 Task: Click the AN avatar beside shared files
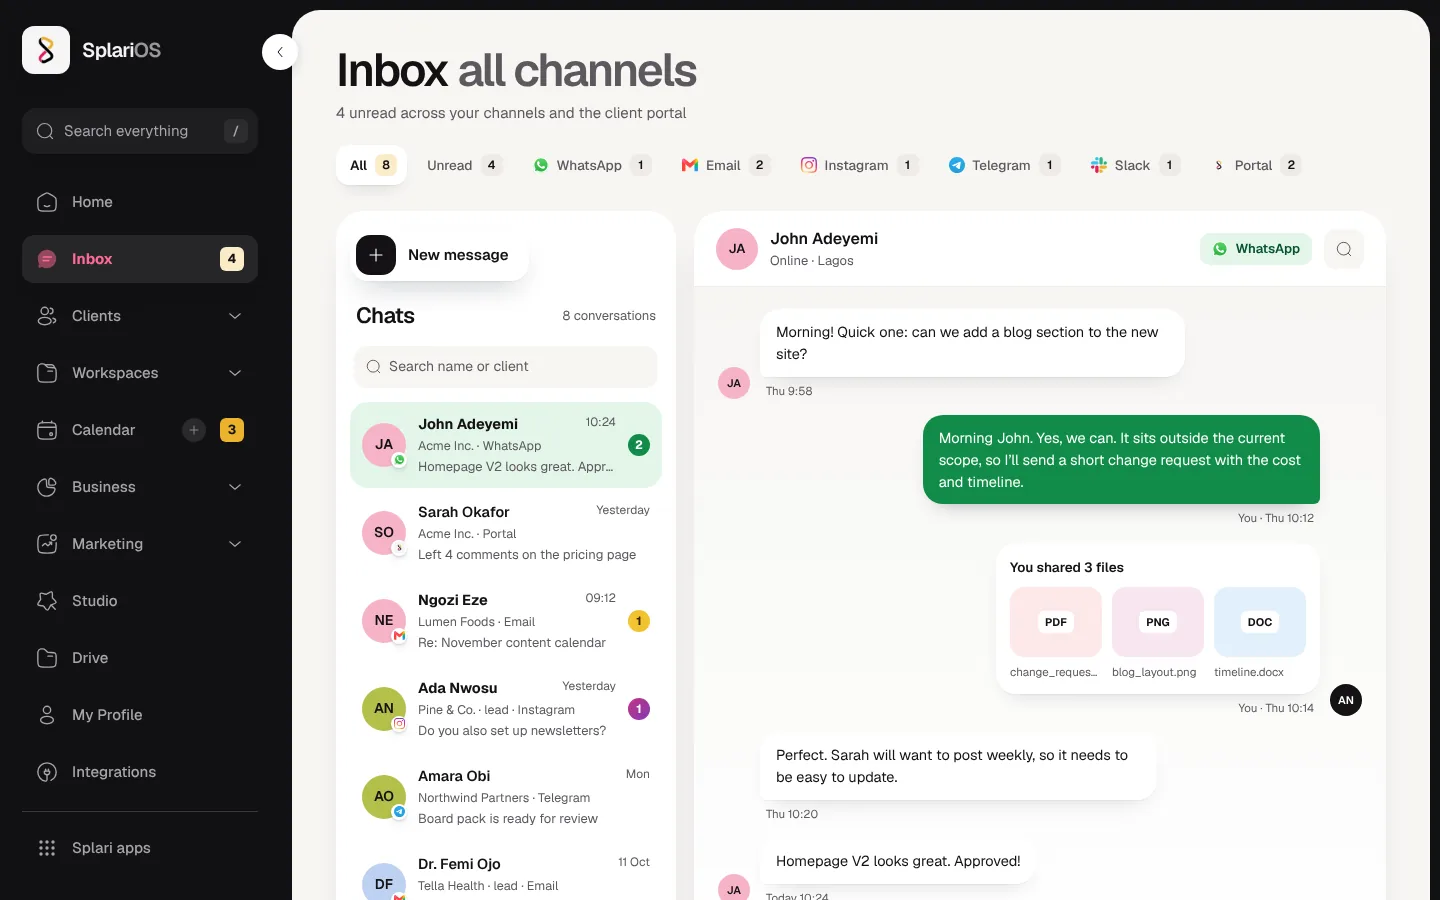(x=1346, y=700)
